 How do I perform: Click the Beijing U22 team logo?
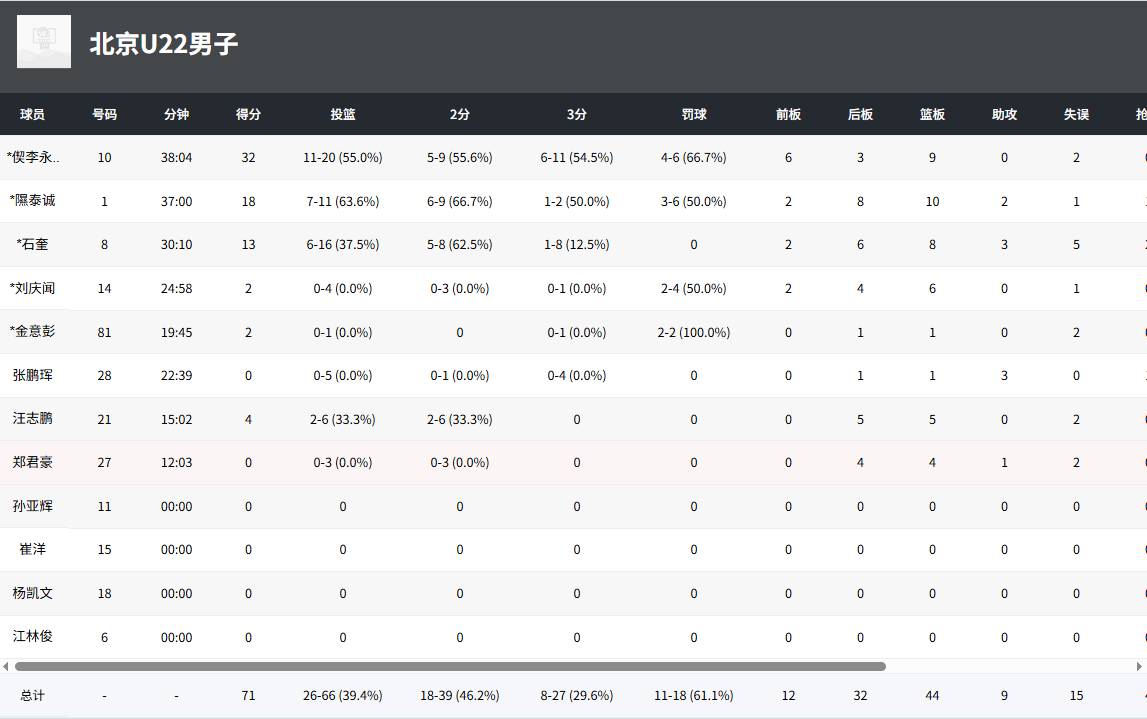pyautogui.click(x=44, y=42)
